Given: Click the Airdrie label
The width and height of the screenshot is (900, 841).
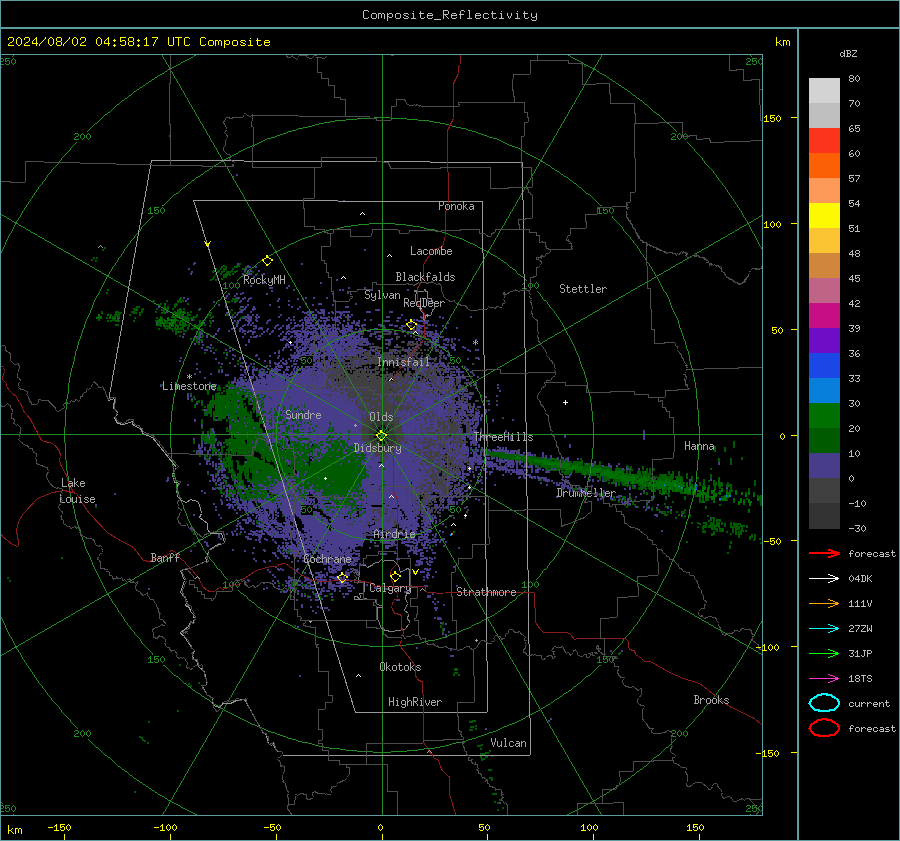Looking at the screenshot, I should pos(394,534).
